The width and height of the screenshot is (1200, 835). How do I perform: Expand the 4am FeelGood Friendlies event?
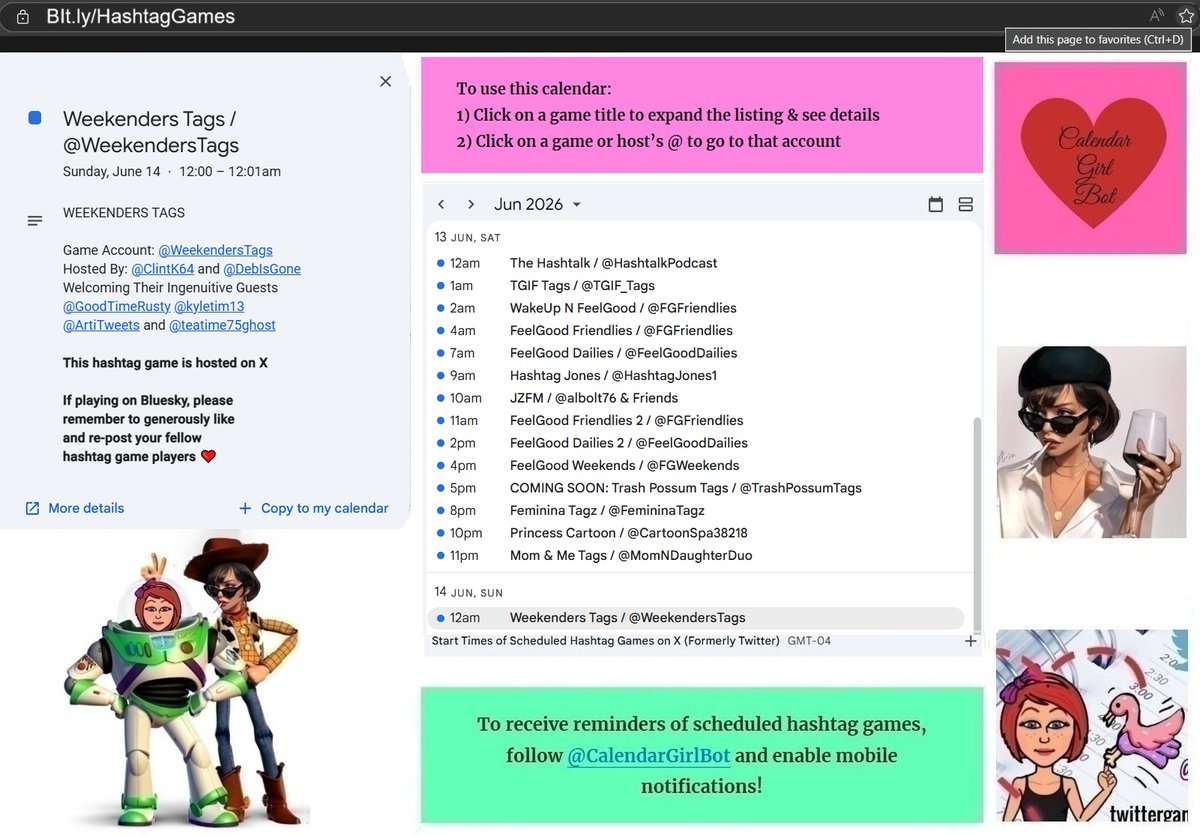tap(698, 331)
